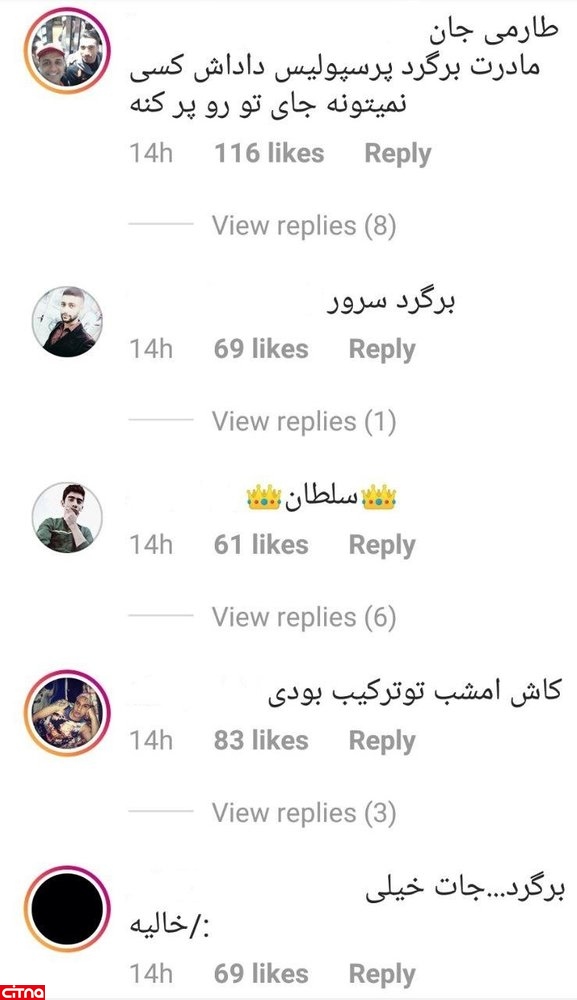The width and height of the screenshot is (577, 1000).
Task: Select the crown emoji 'سلطان' comment text
Action: point(321,497)
